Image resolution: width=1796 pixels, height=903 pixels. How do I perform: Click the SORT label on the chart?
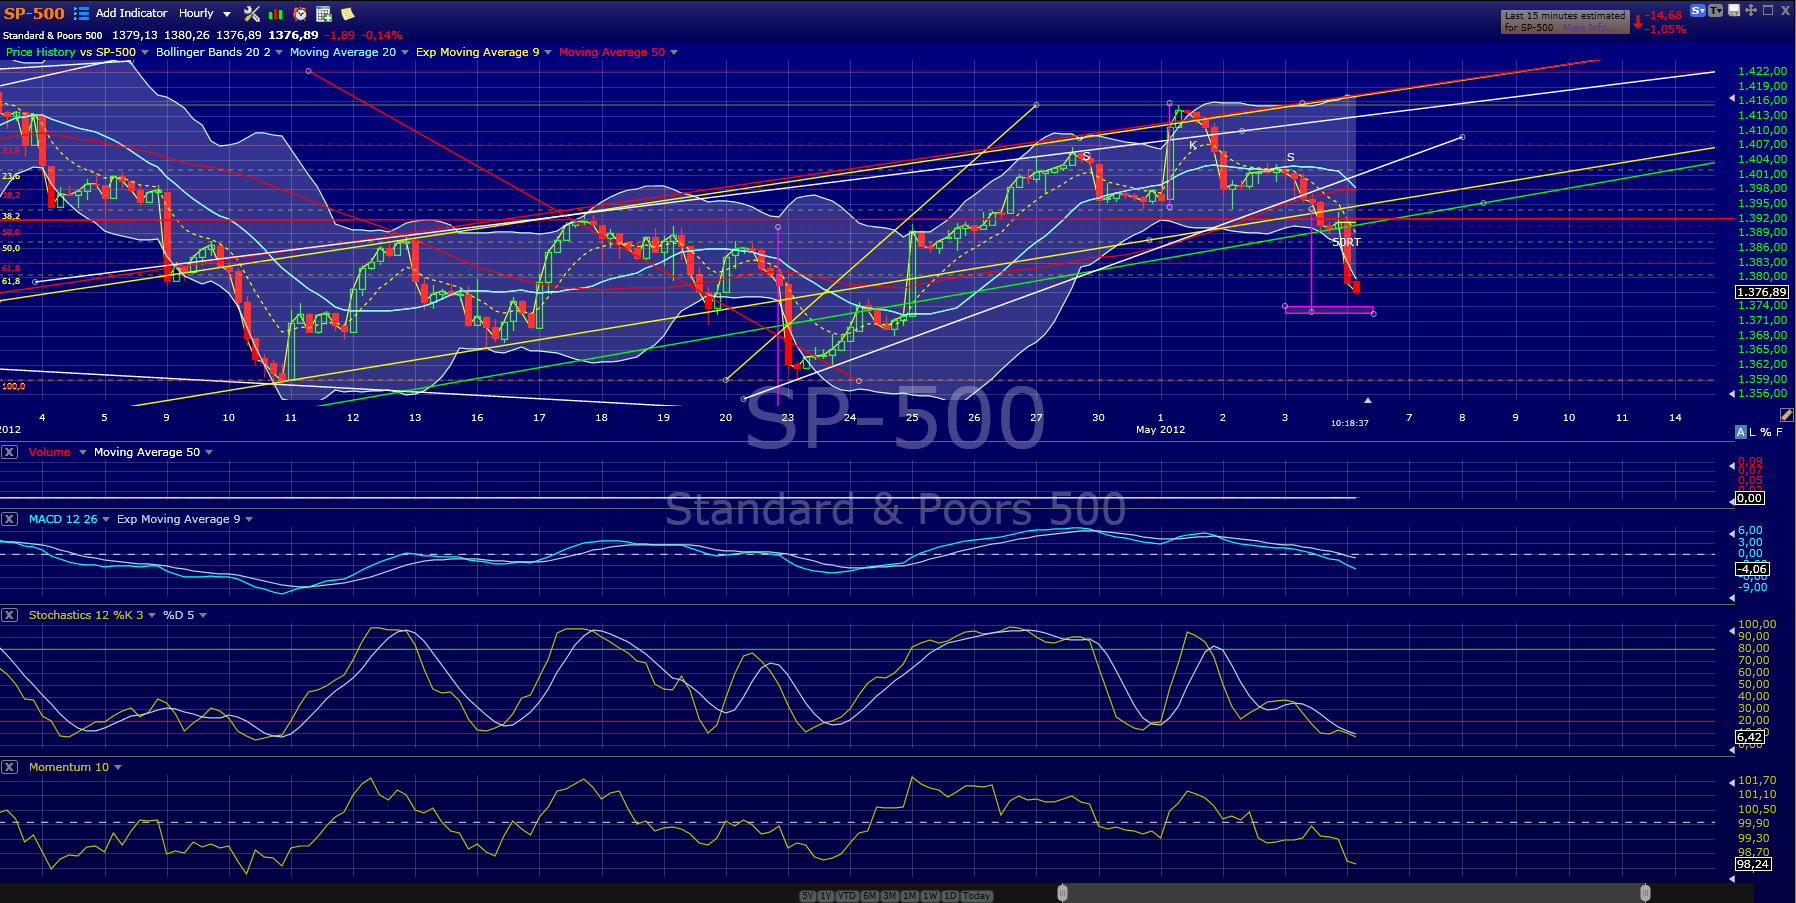tap(1347, 242)
